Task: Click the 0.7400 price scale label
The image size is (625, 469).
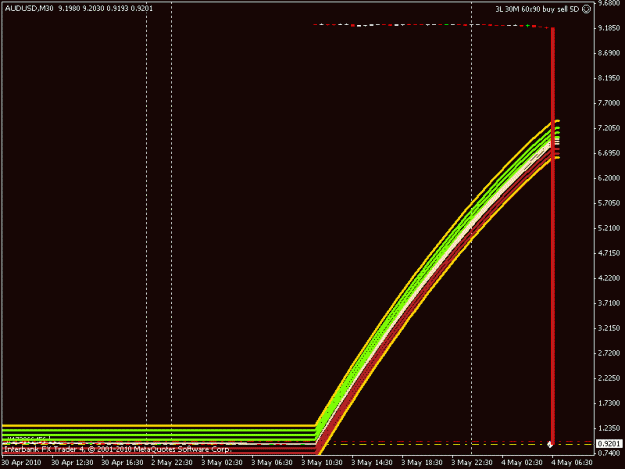Action: 609,453
